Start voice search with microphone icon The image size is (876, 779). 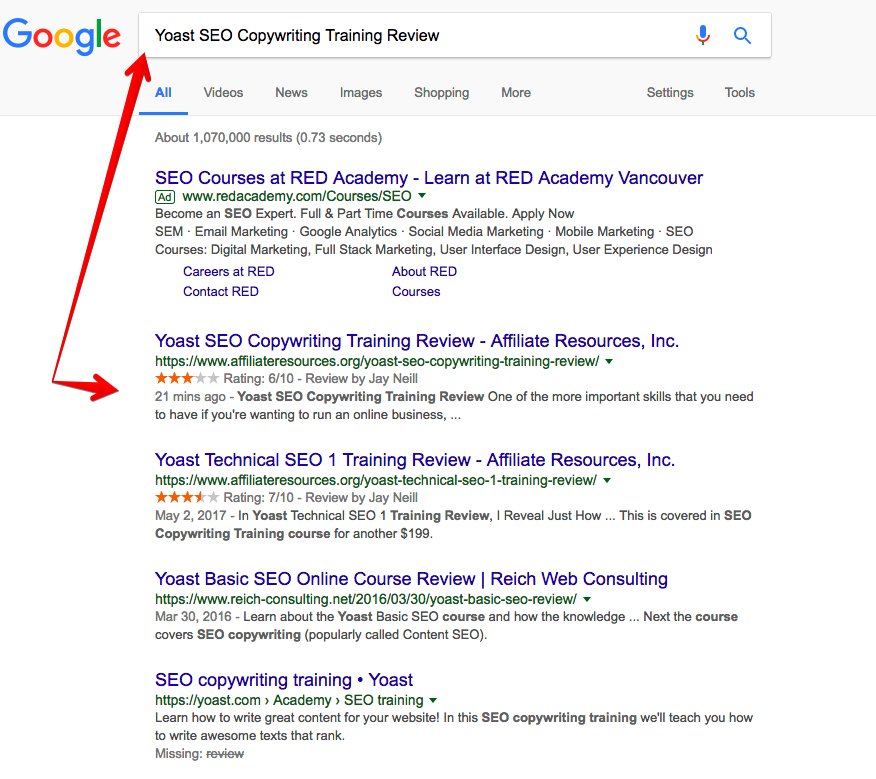point(703,35)
